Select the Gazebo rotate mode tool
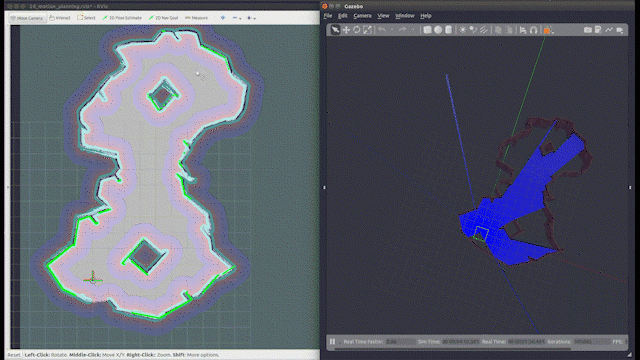The width and height of the screenshot is (640, 360). [357, 30]
